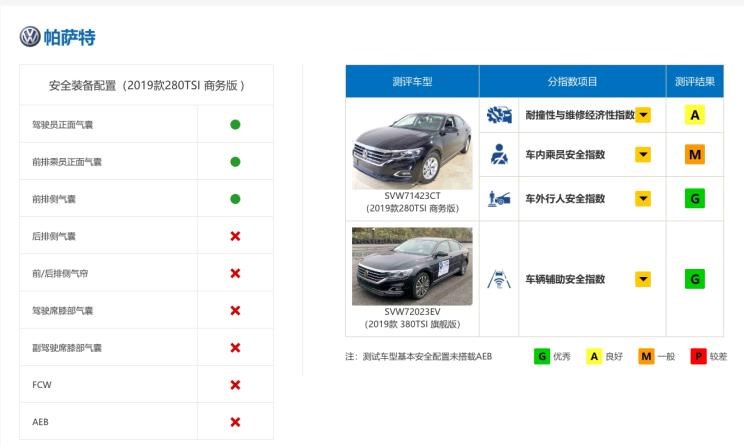This screenshot has height=446, width=744.
Task: Click the vehicle assist safety index icon
Action: (x=499, y=279)
